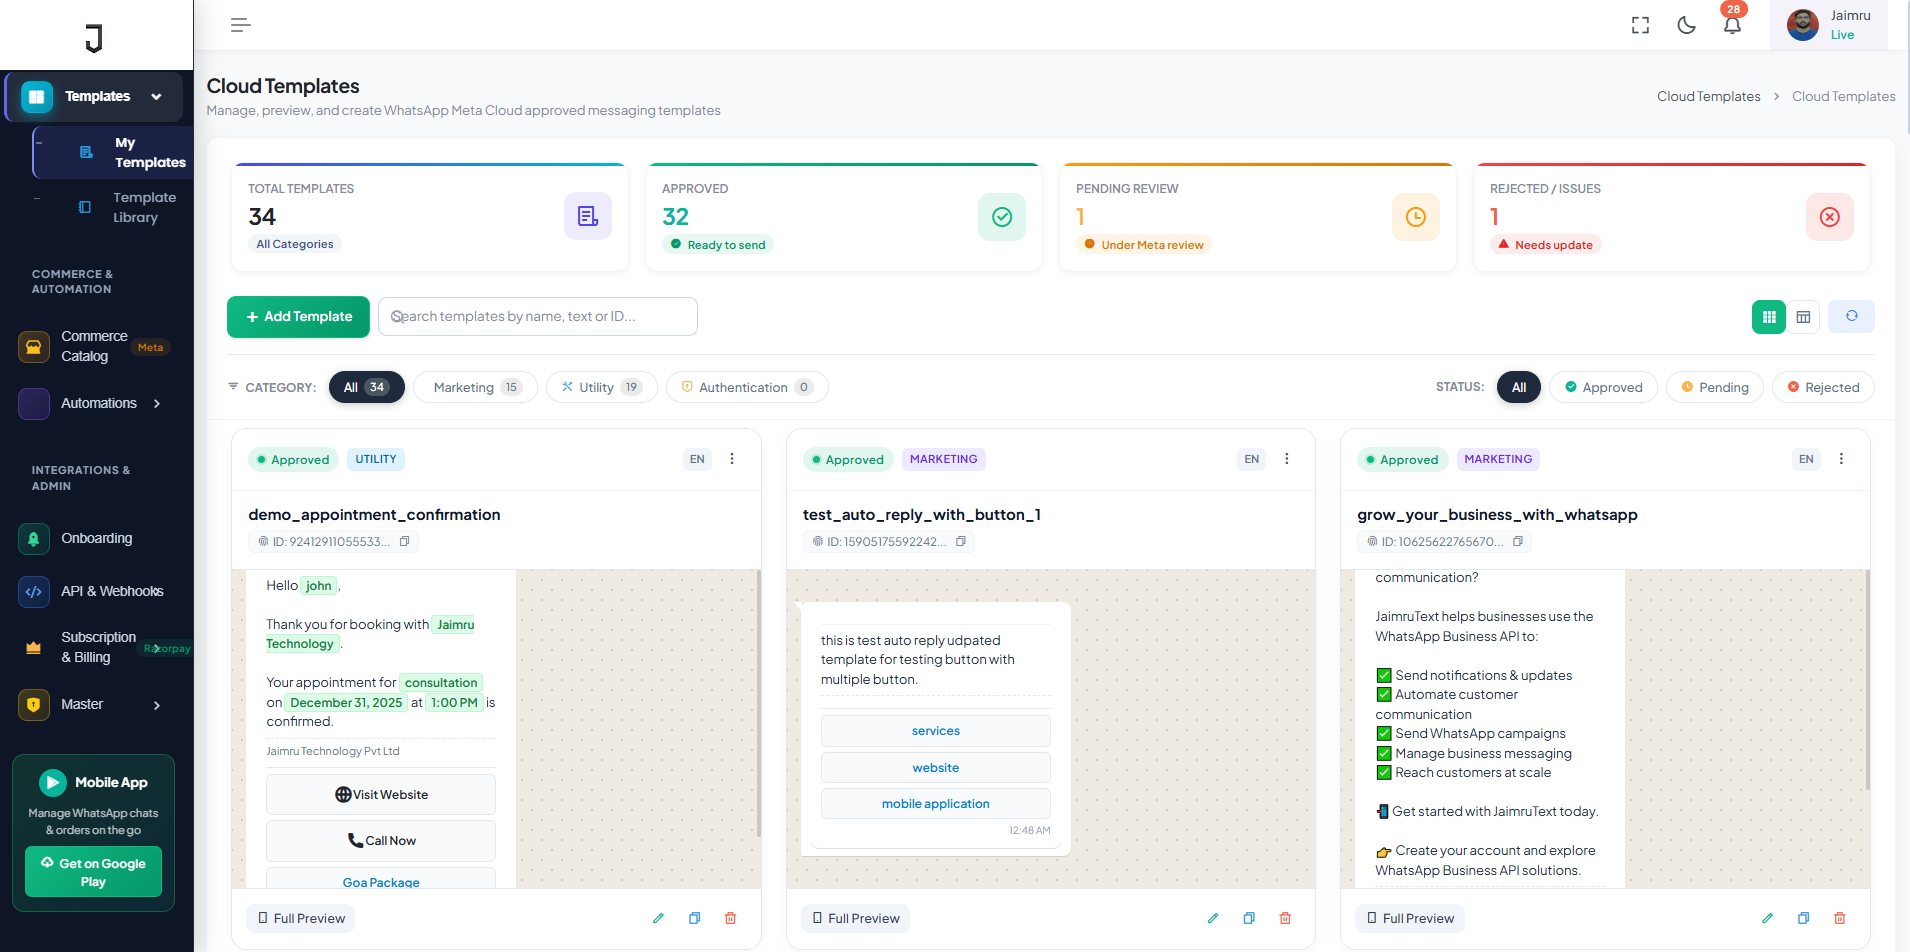1910x952 pixels.
Task: Click Add Template button
Action: tap(298, 317)
